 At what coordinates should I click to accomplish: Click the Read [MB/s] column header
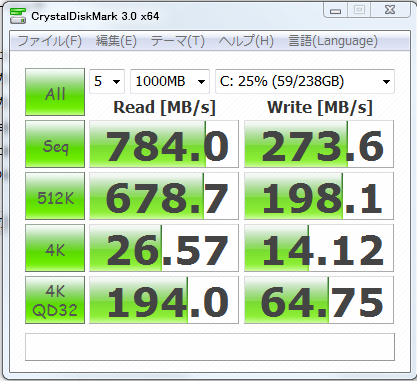coord(164,107)
